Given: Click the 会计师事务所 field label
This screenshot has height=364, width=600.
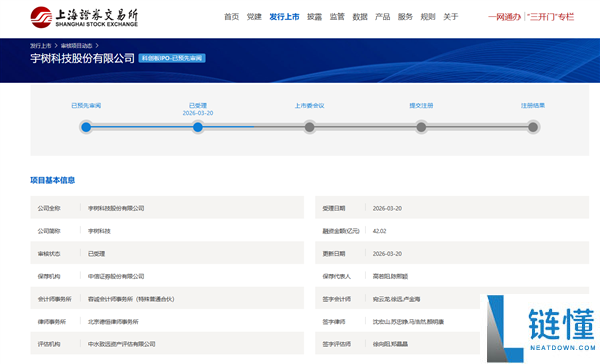Looking at the screenshot, I should [54, 299].
